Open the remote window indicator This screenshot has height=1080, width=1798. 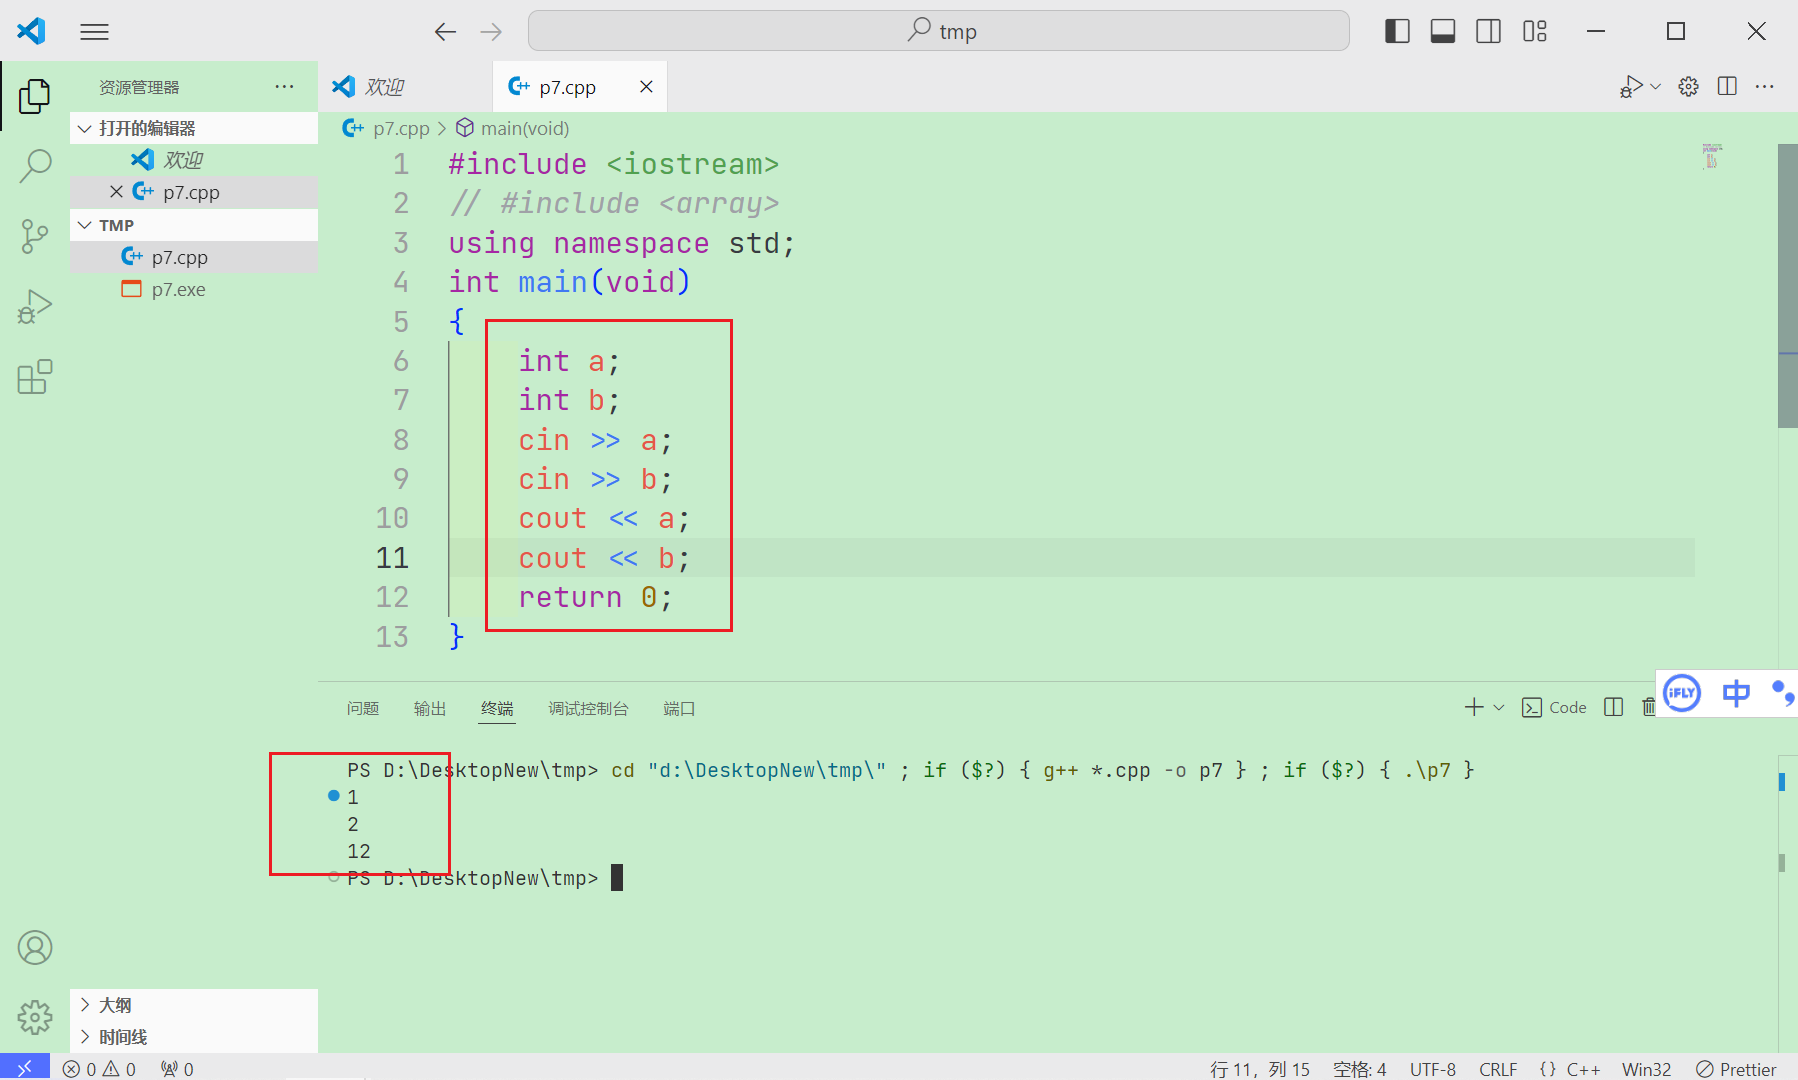click(x=24, y=1068)
